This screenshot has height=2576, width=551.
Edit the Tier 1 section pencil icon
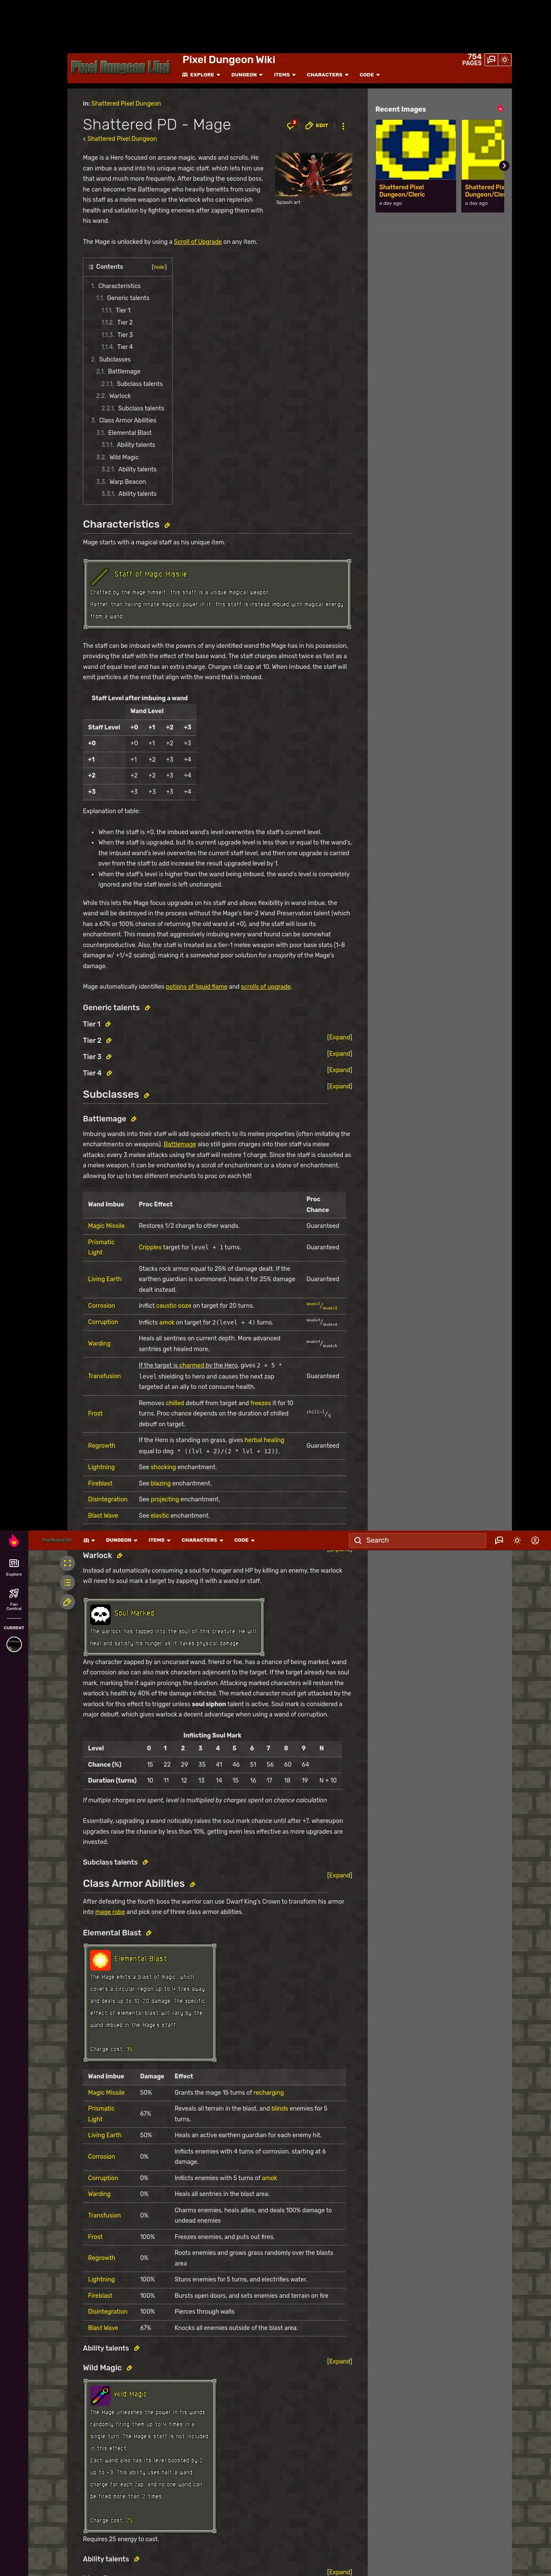point(108,1024)
